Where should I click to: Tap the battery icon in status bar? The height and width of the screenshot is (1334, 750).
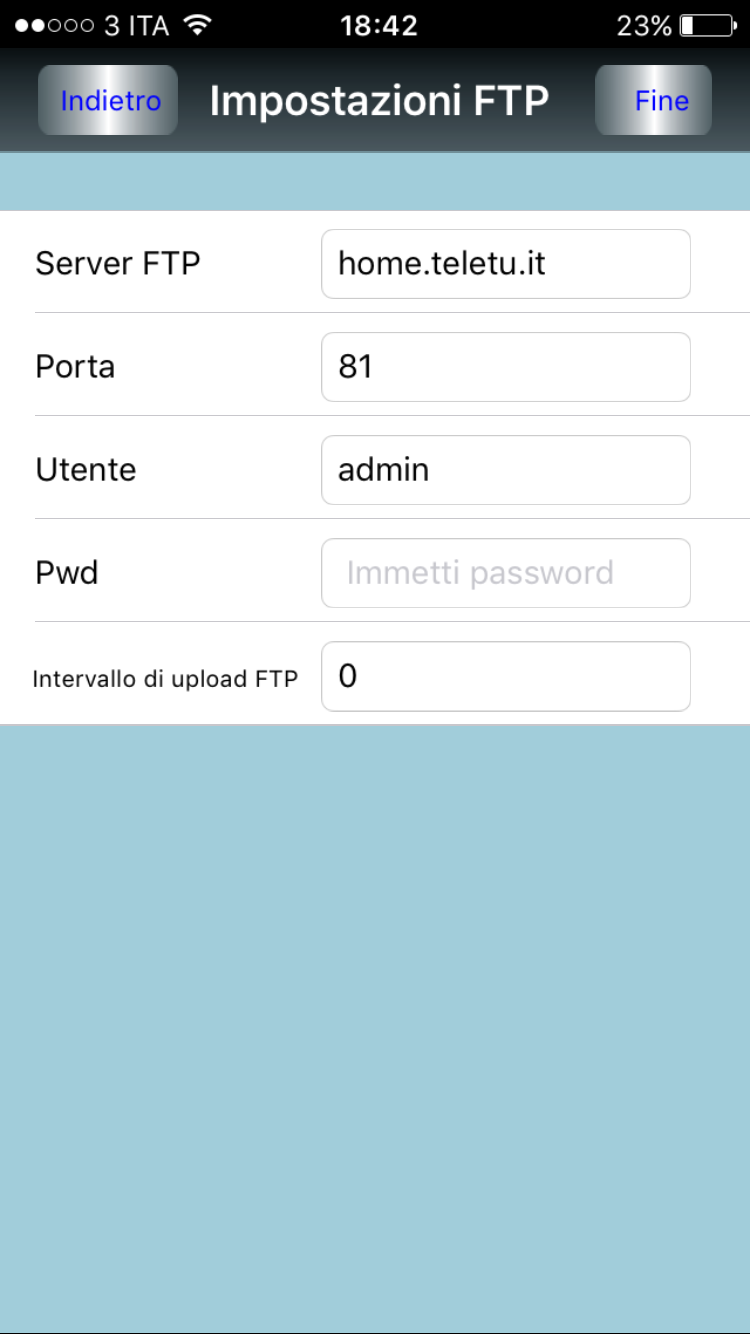coord(706,25)
